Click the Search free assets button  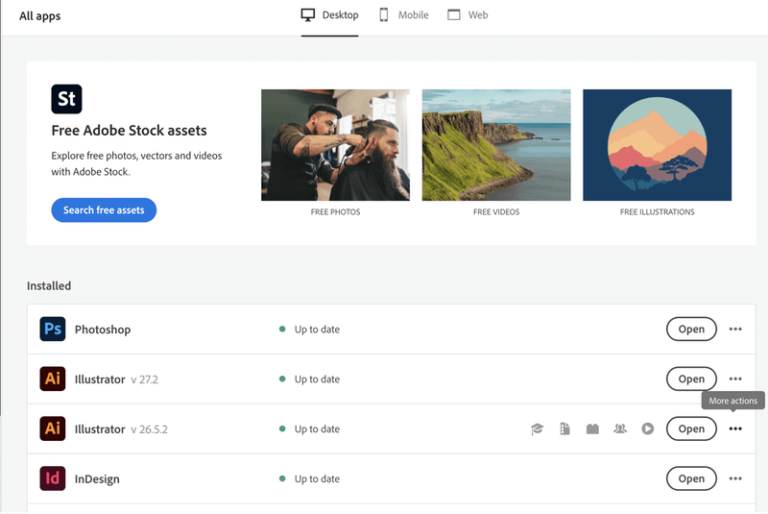(x=104, y=210)
